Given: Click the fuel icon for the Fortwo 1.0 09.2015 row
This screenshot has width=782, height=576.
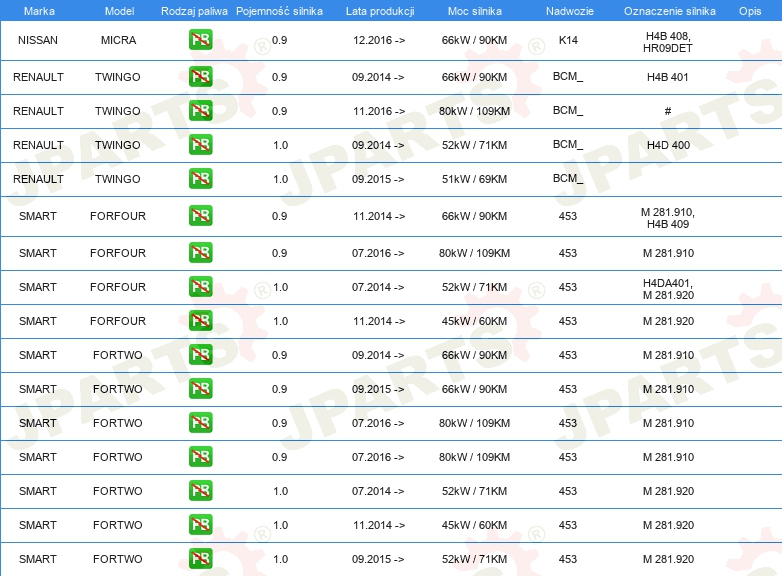Looking at the screenshot, I should pos(200,559).
